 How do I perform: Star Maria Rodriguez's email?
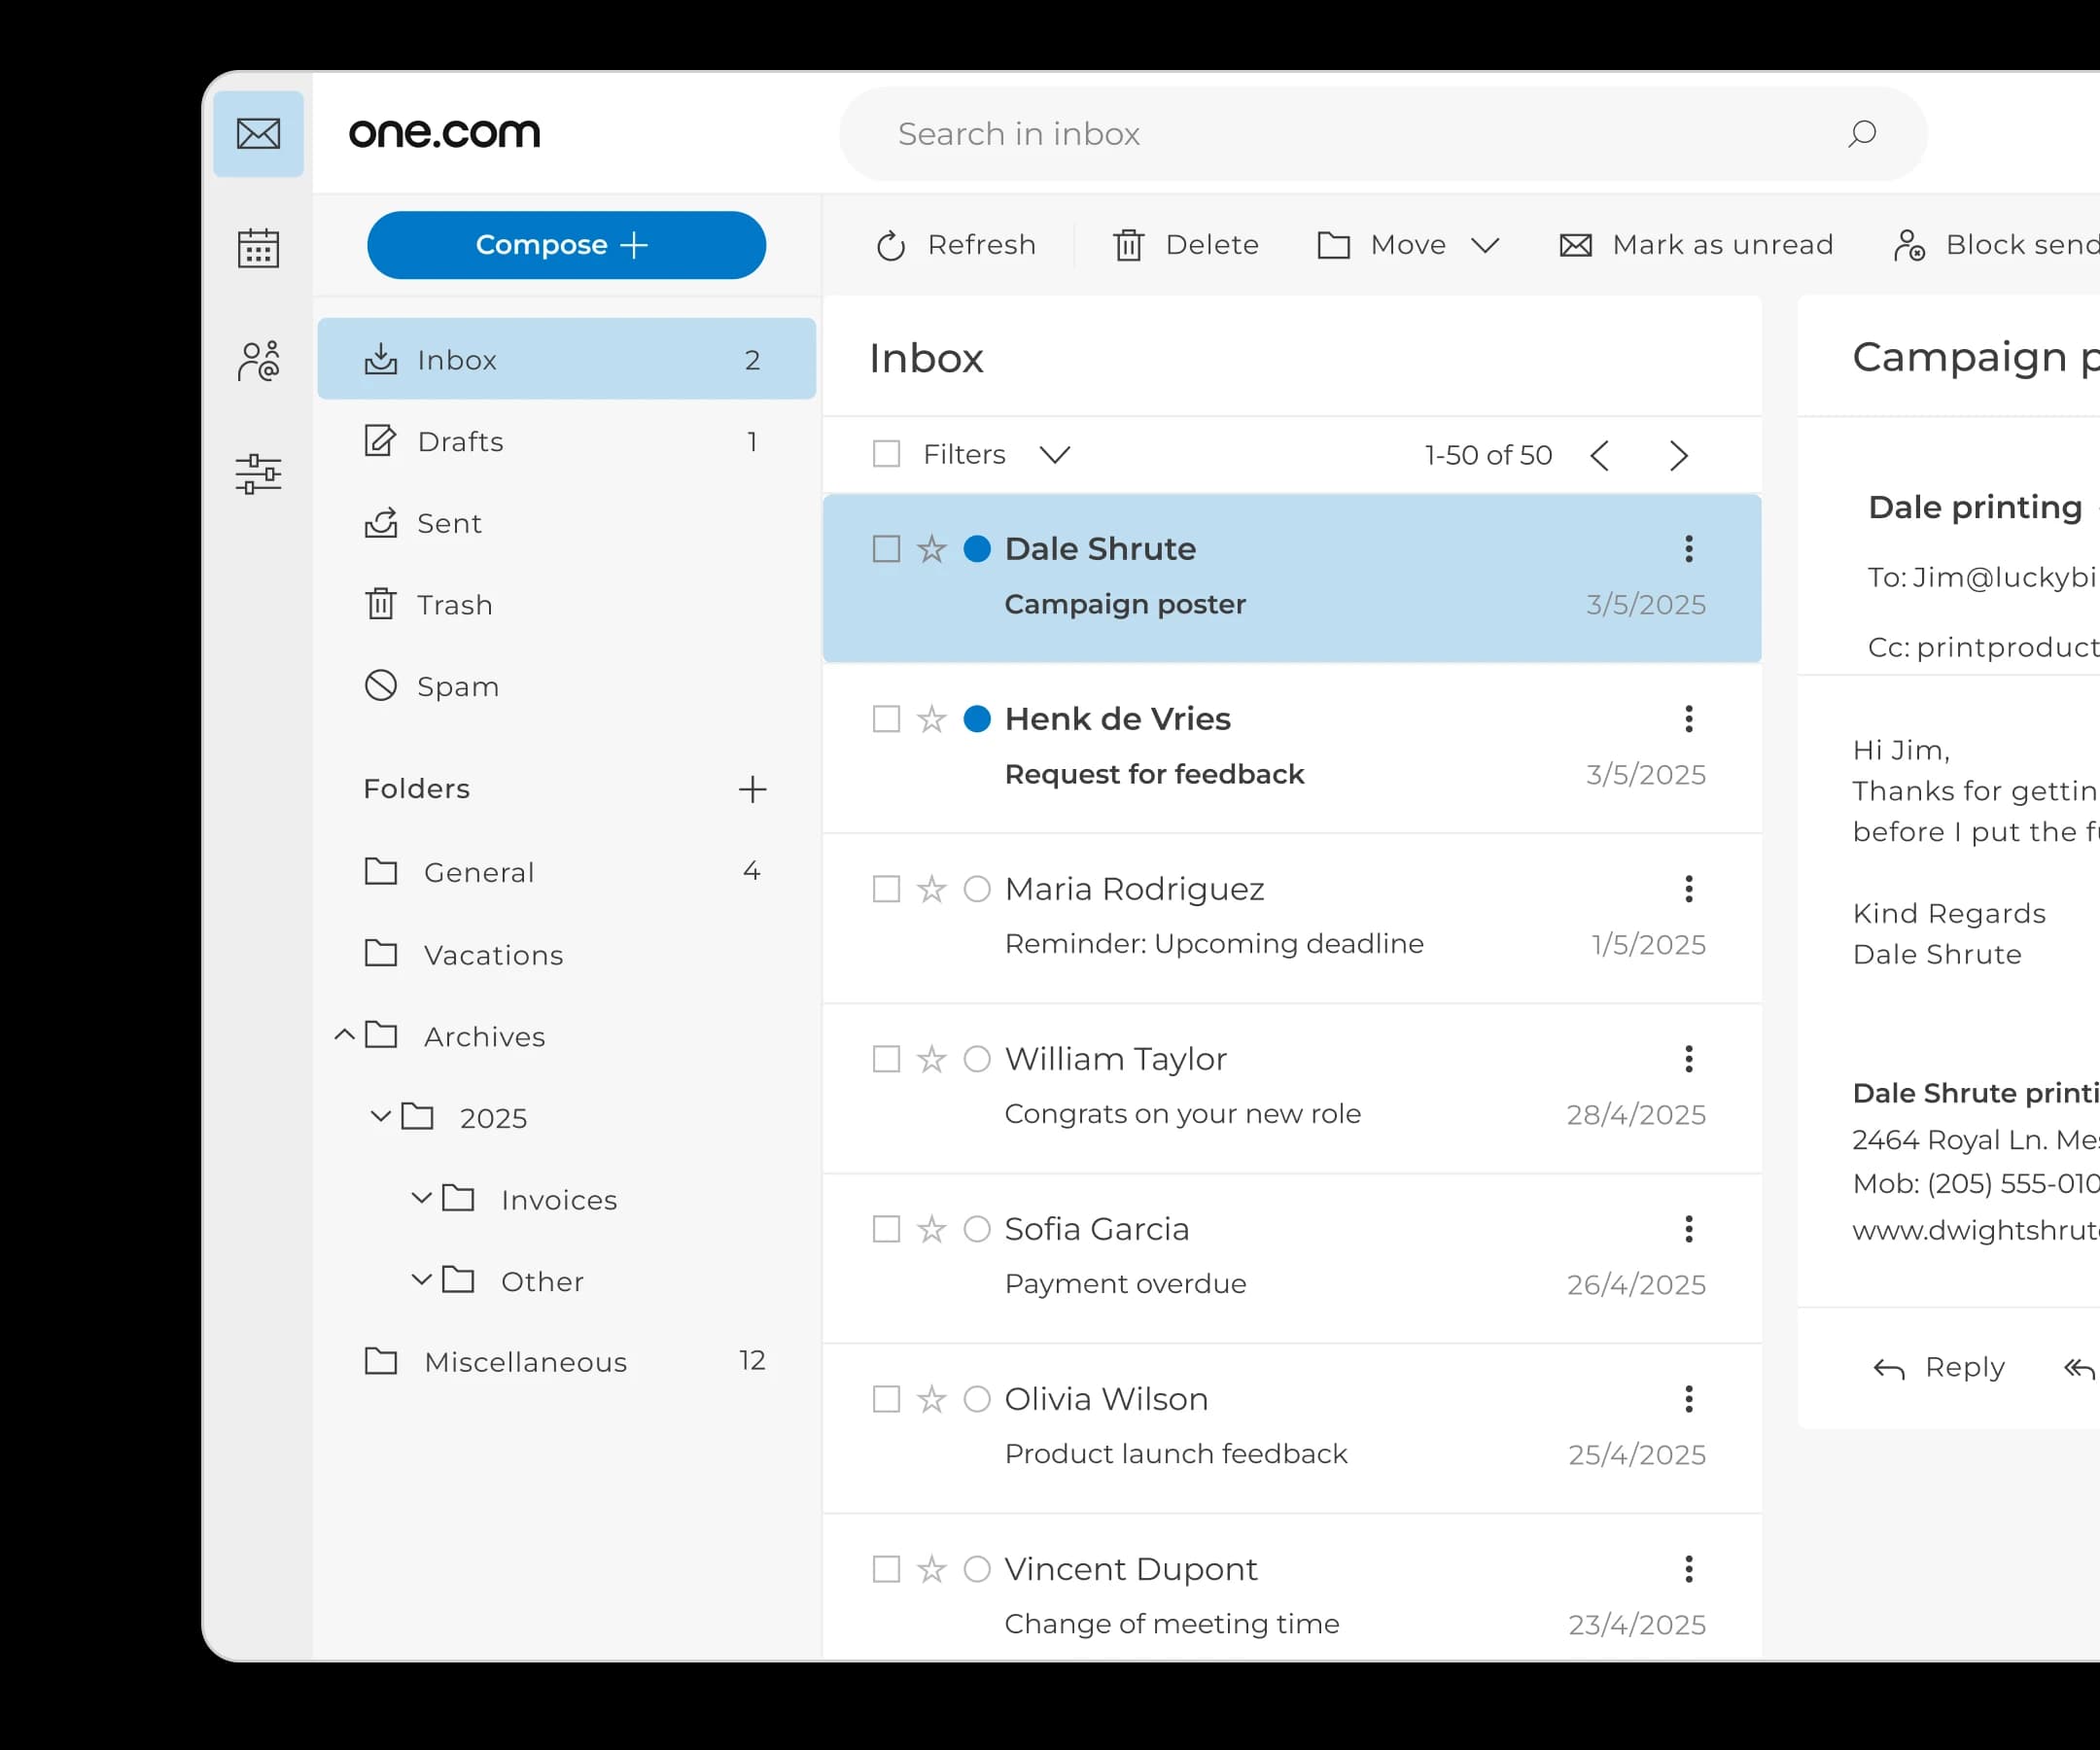pos(931,888)
